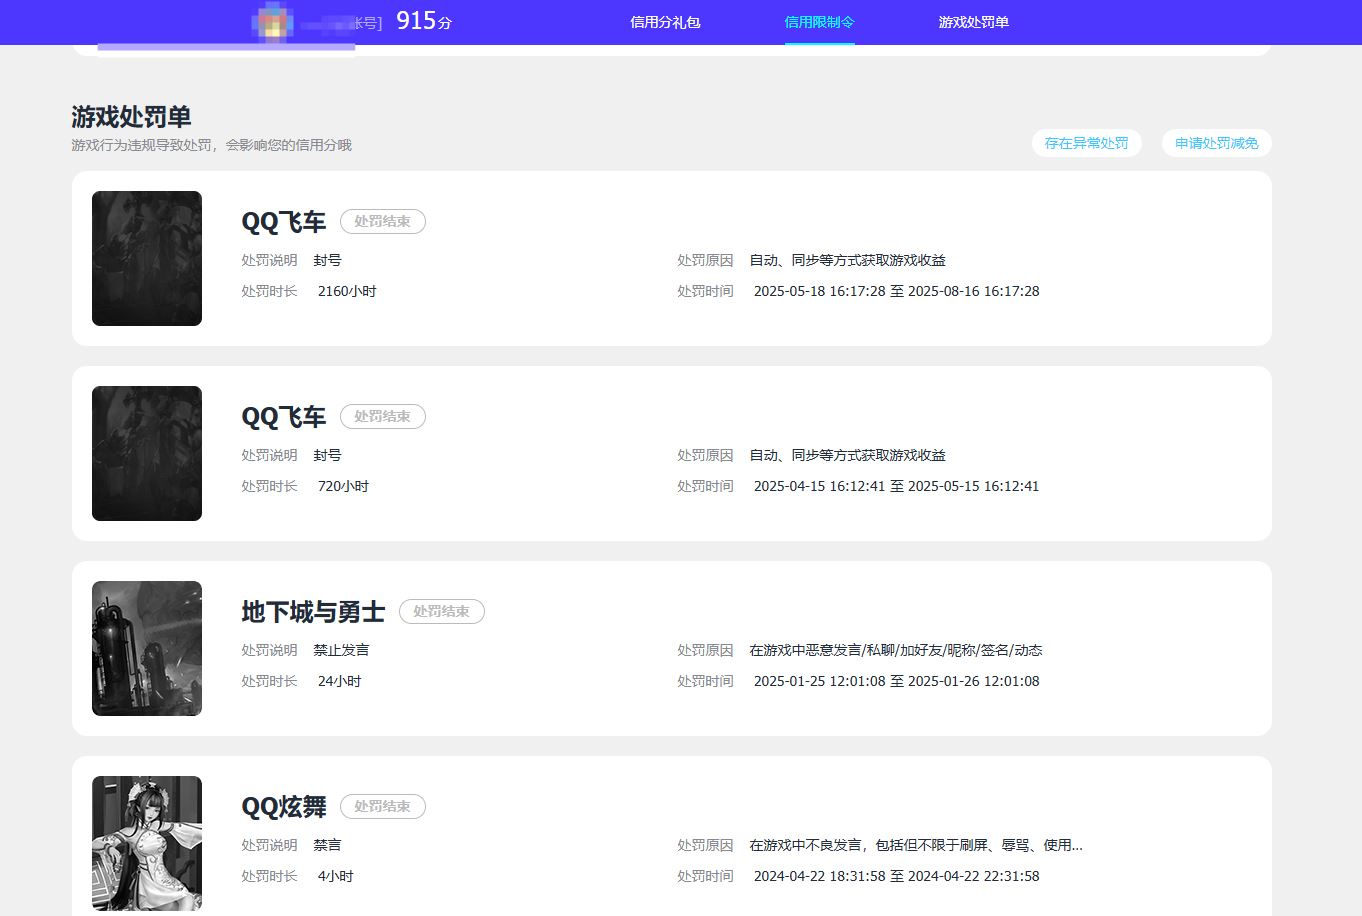This screenshot has height=916, width=1362.
Task: Click the 地下城与勇士 game cover image
Action: [x=147, y=648]
